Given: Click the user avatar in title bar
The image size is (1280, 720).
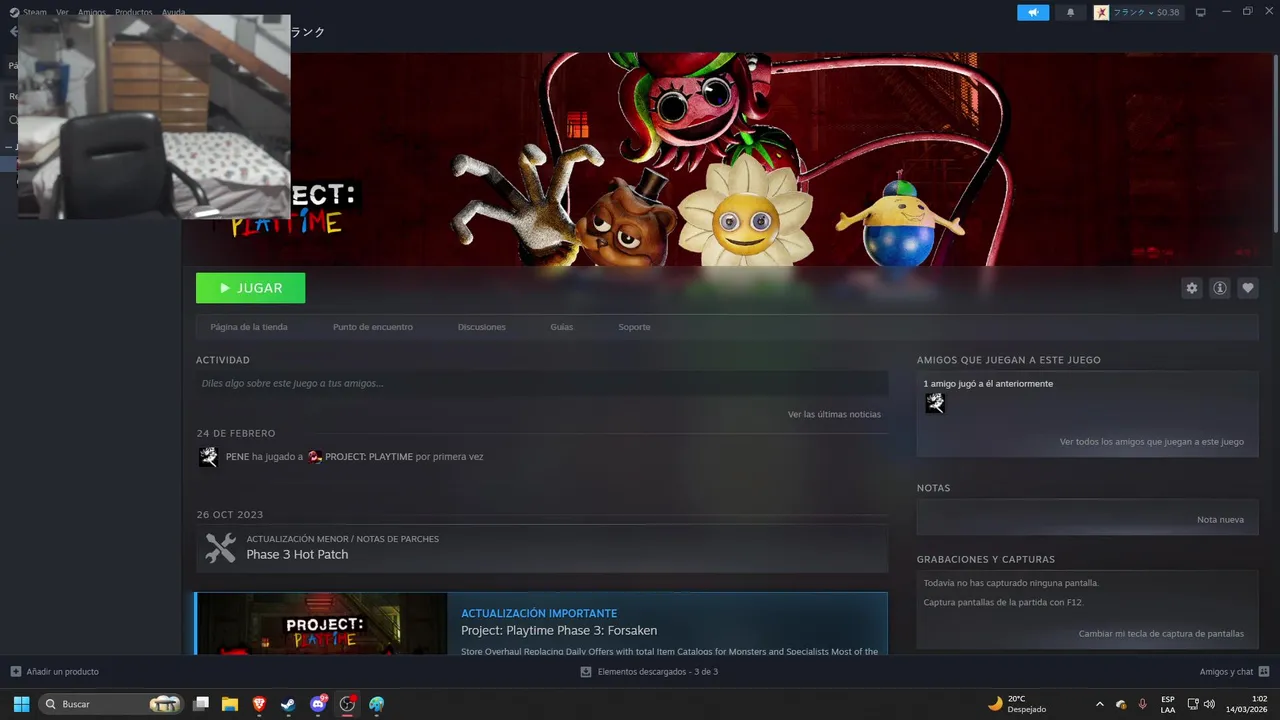Looking at the screenshot, I should (1101, 12).
